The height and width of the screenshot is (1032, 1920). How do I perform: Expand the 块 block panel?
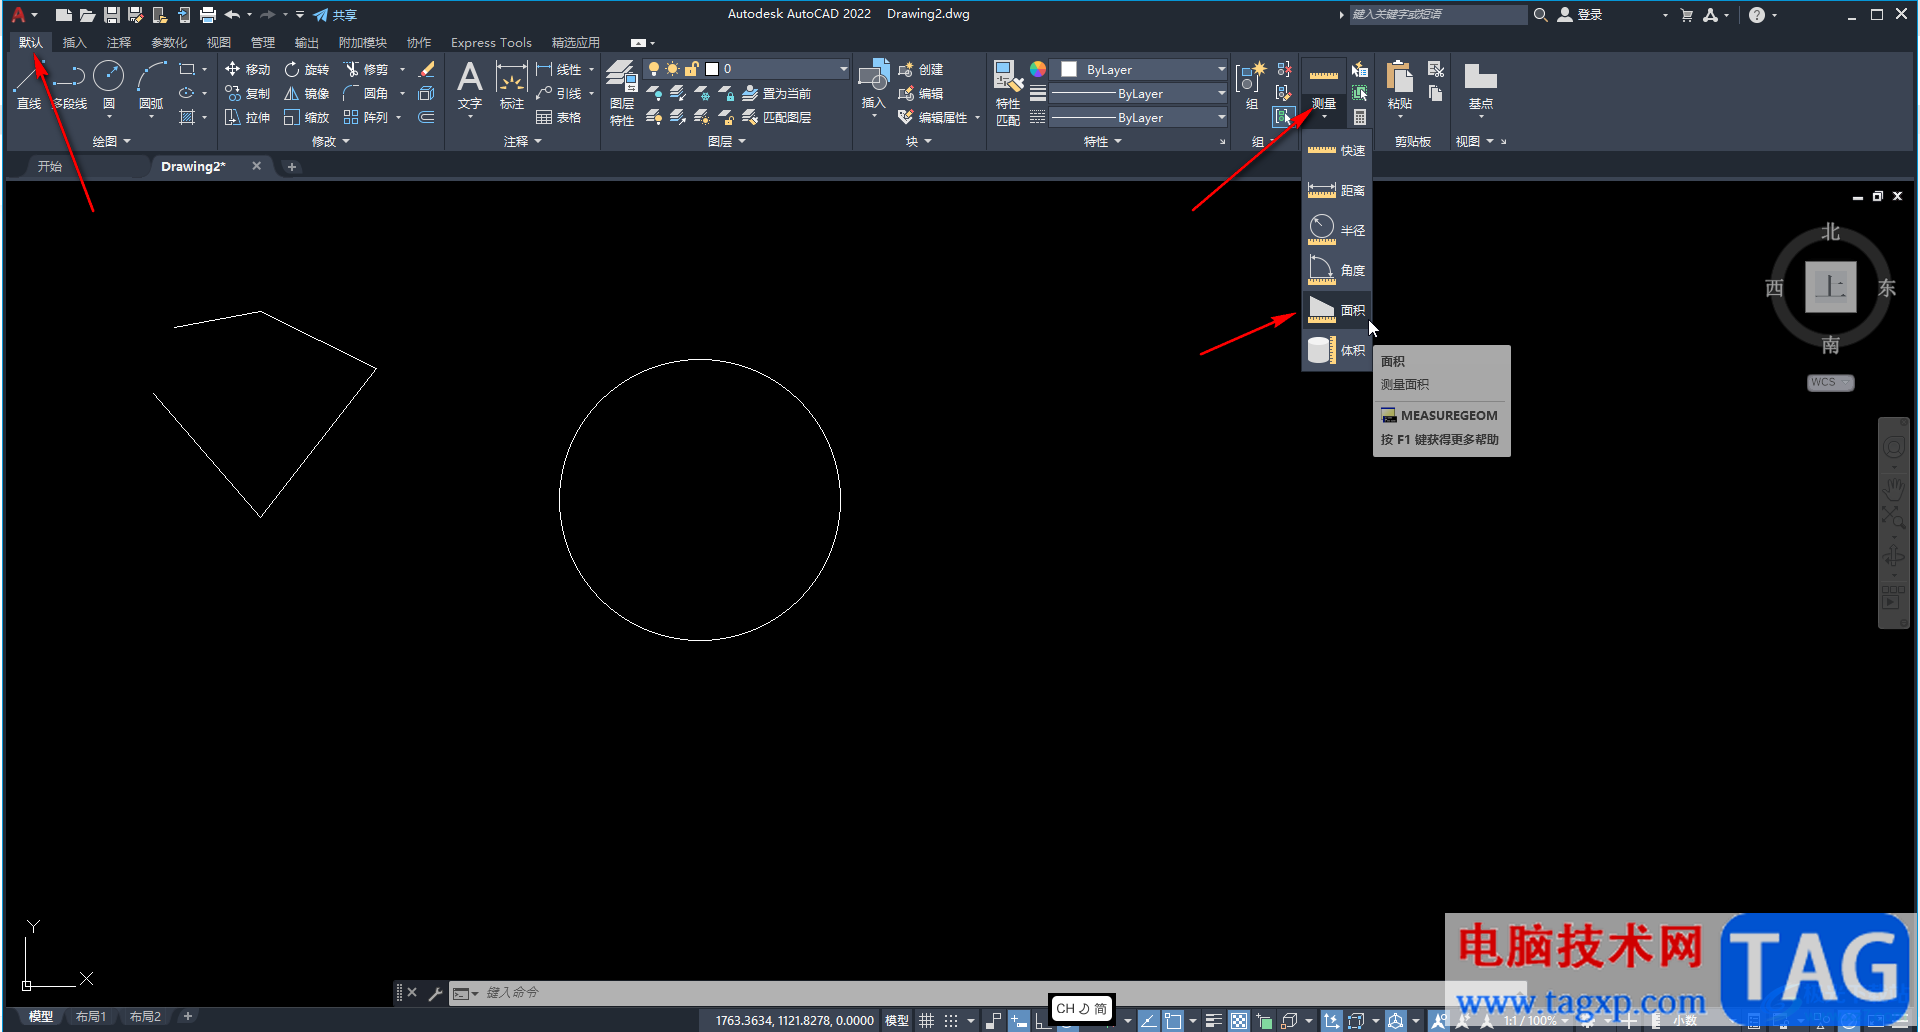point(918,141)
